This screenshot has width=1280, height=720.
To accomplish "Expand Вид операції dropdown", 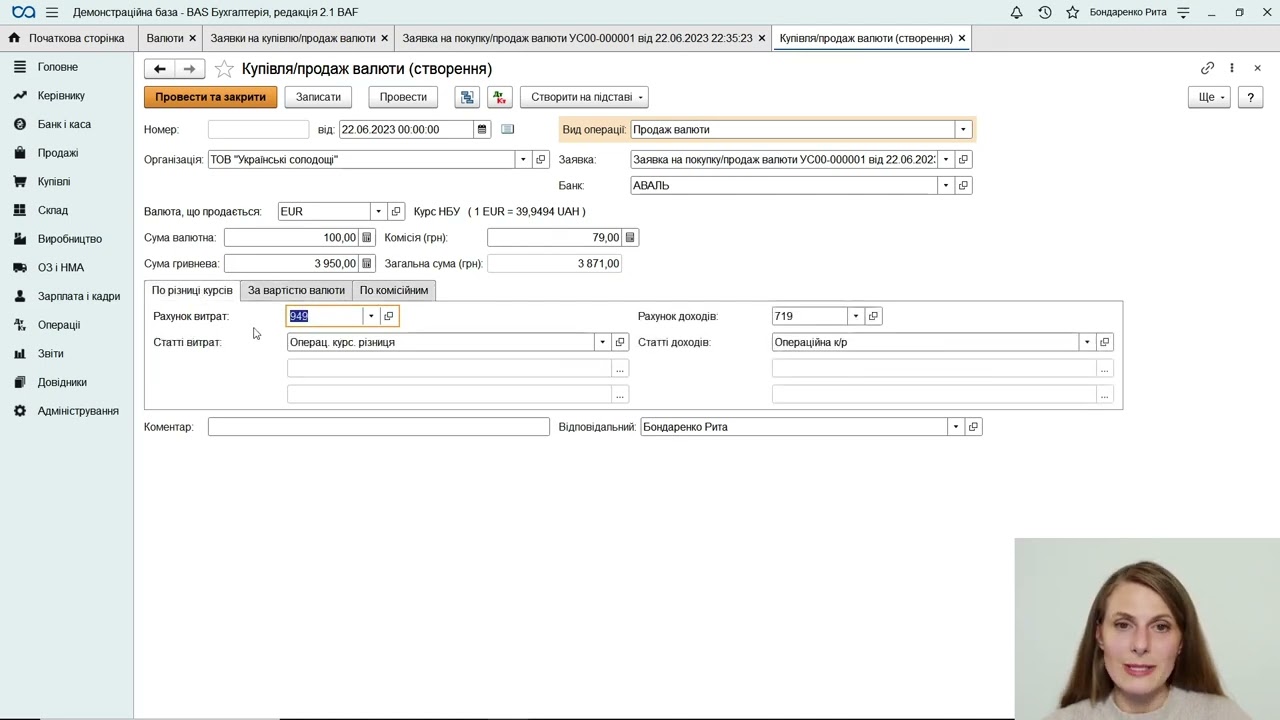I will 963,129.
